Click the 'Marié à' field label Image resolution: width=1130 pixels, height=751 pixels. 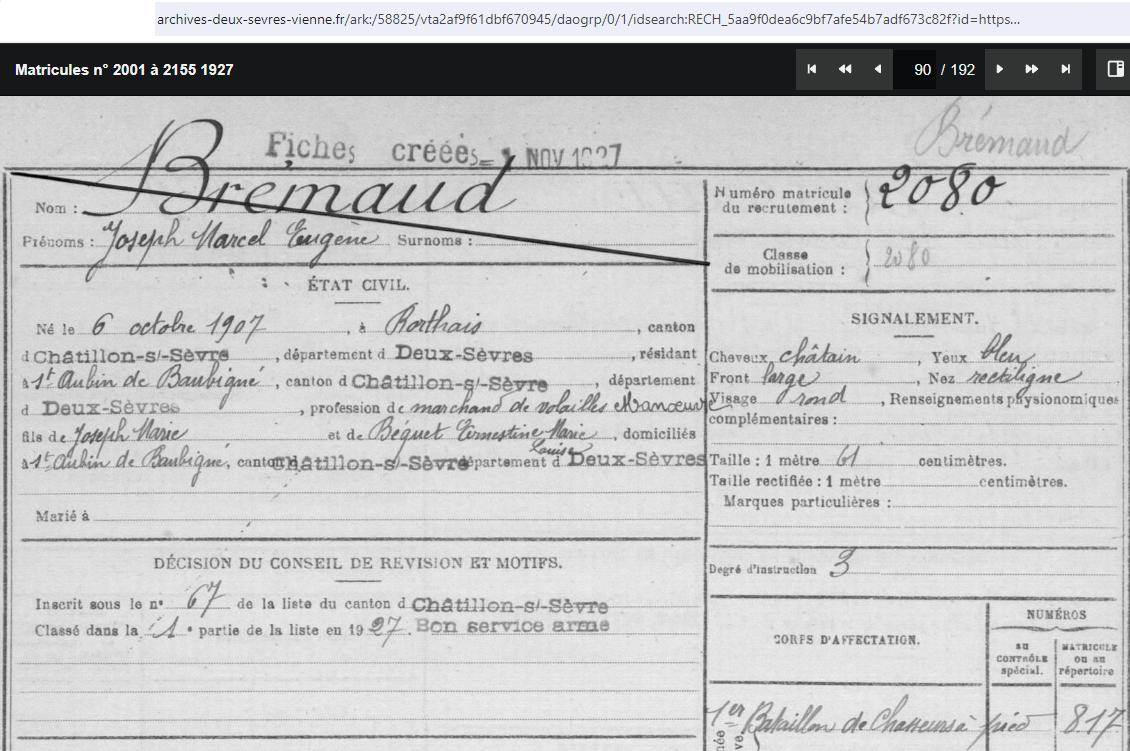[62, 516]
